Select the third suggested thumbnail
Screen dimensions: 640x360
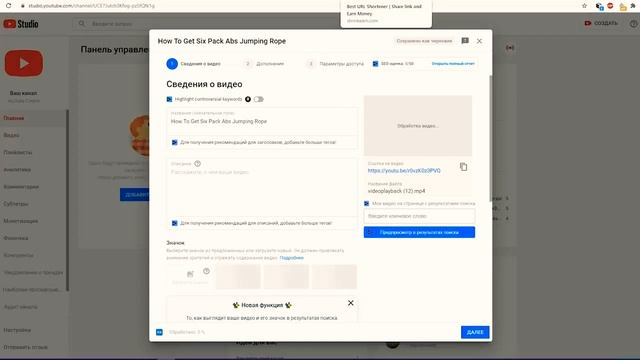tap(334, 277)
